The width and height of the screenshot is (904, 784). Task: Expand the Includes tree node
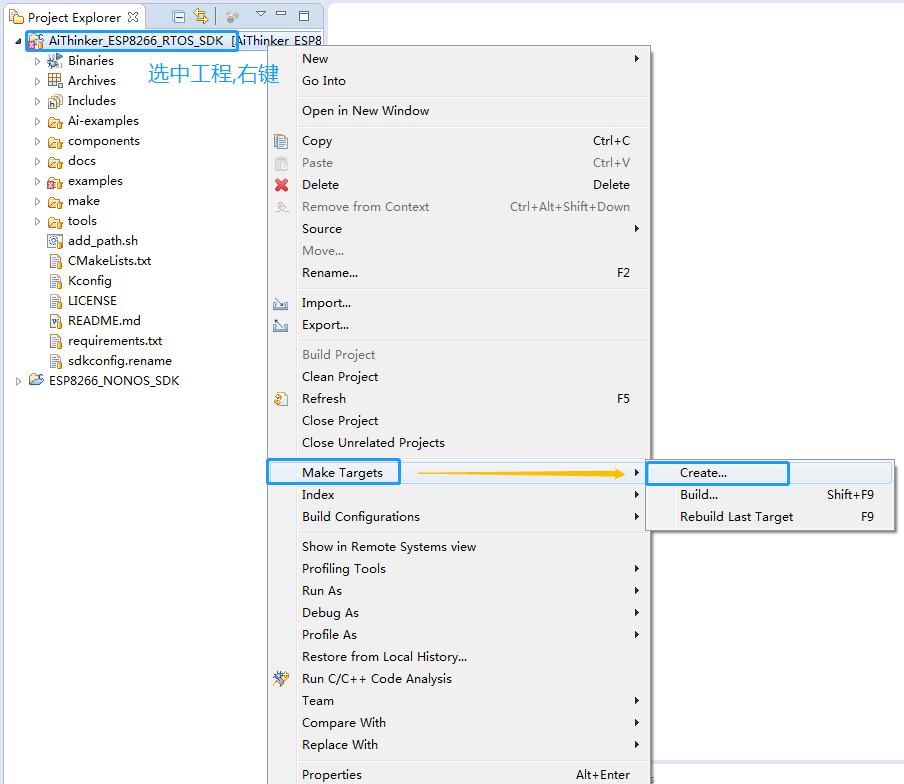pos(37,101)
